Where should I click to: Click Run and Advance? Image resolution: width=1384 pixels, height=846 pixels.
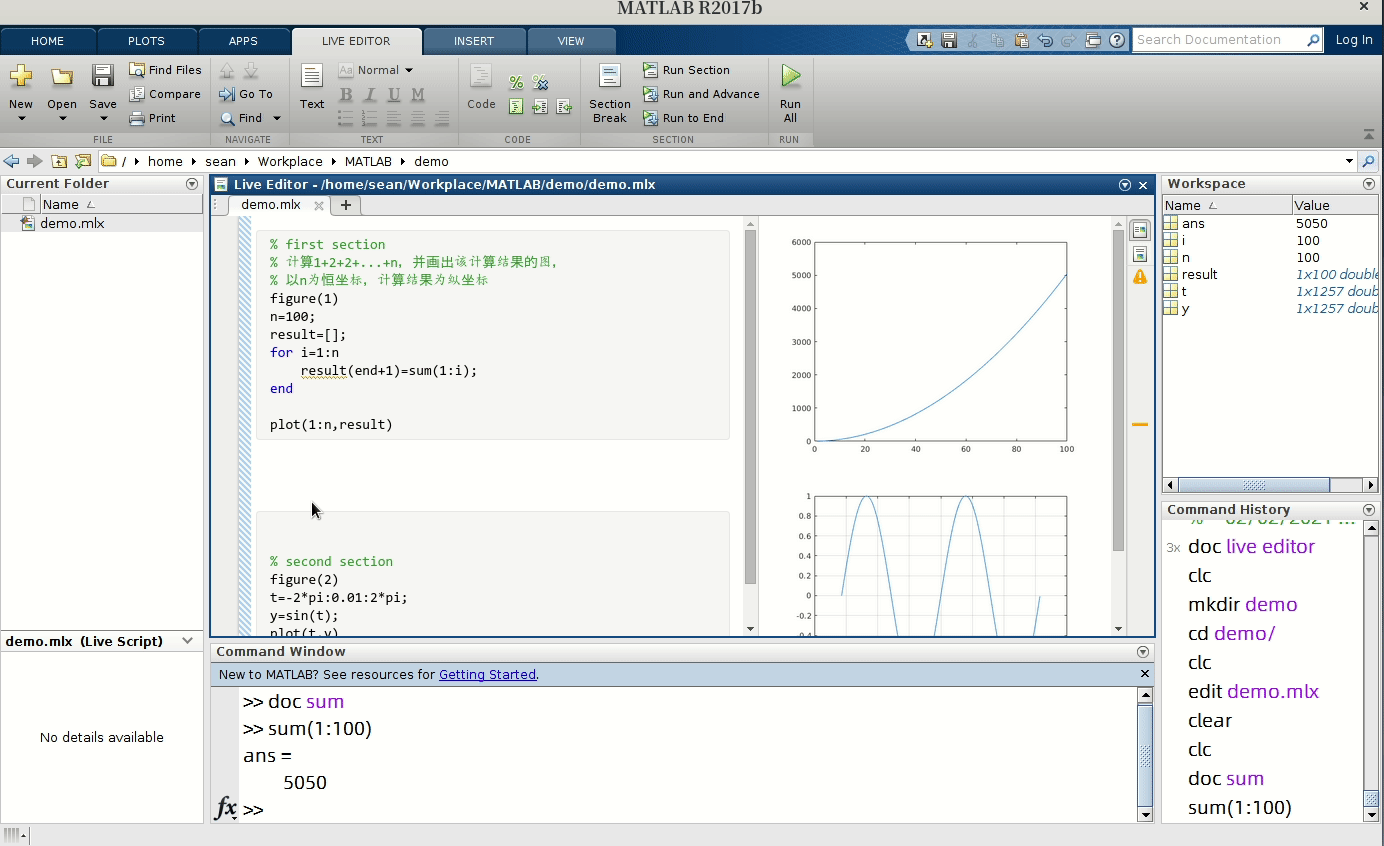(x=701, y=94)
